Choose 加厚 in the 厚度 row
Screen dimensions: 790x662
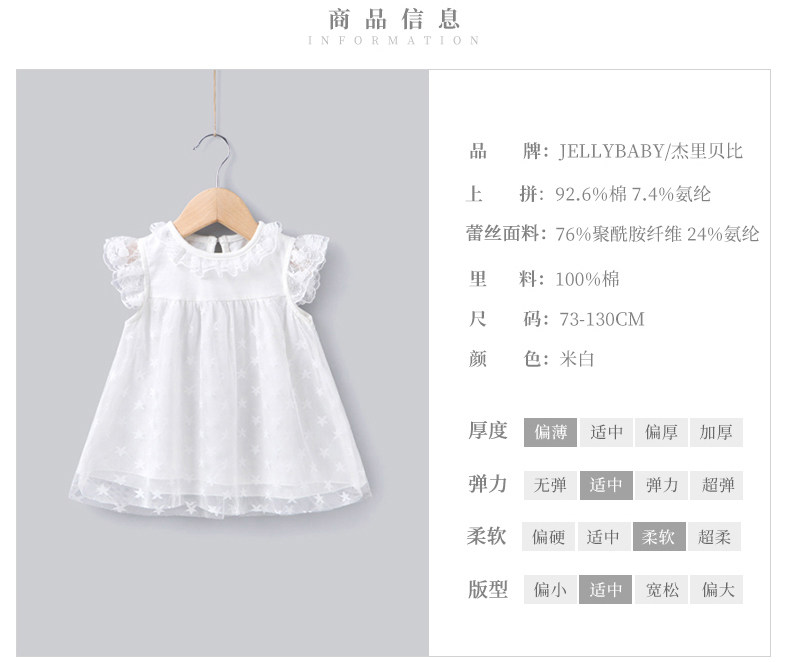click(x=716, y=432)
